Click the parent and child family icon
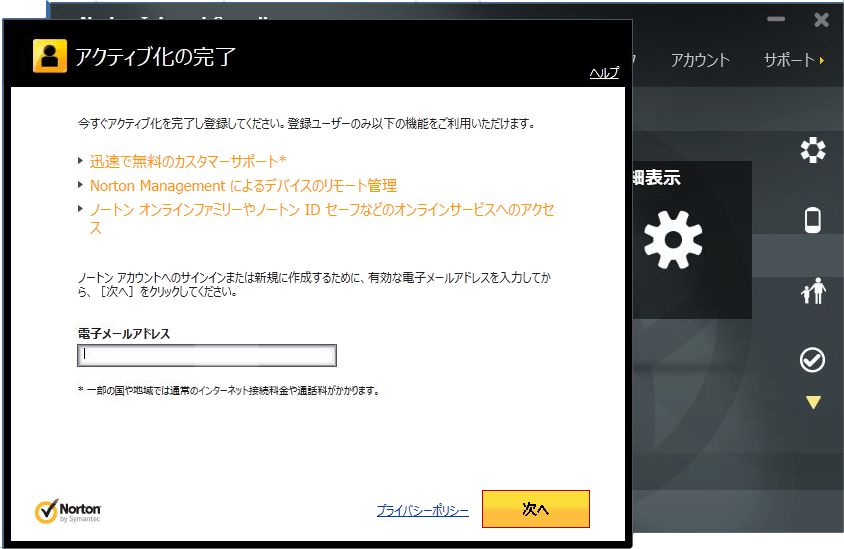 [x=813, y=291]
